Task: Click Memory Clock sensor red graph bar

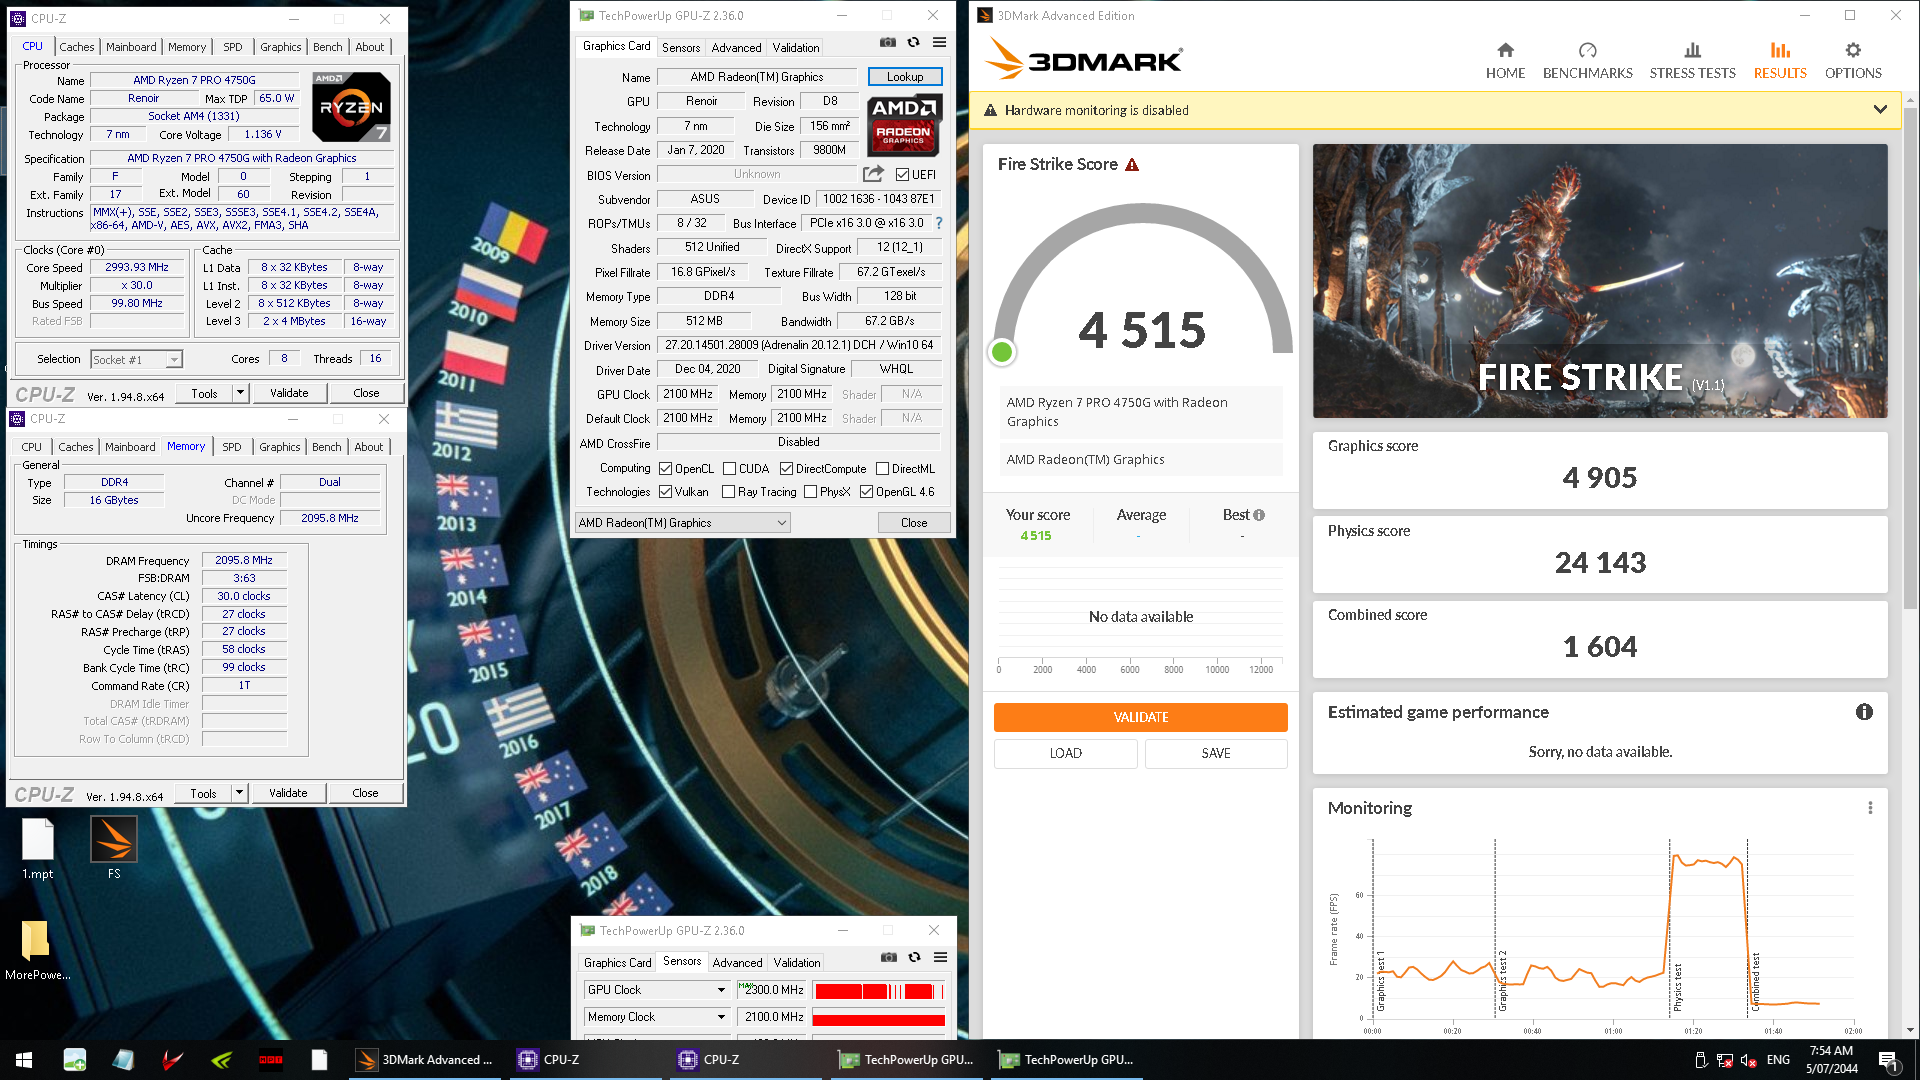Action: point(879,1019)
